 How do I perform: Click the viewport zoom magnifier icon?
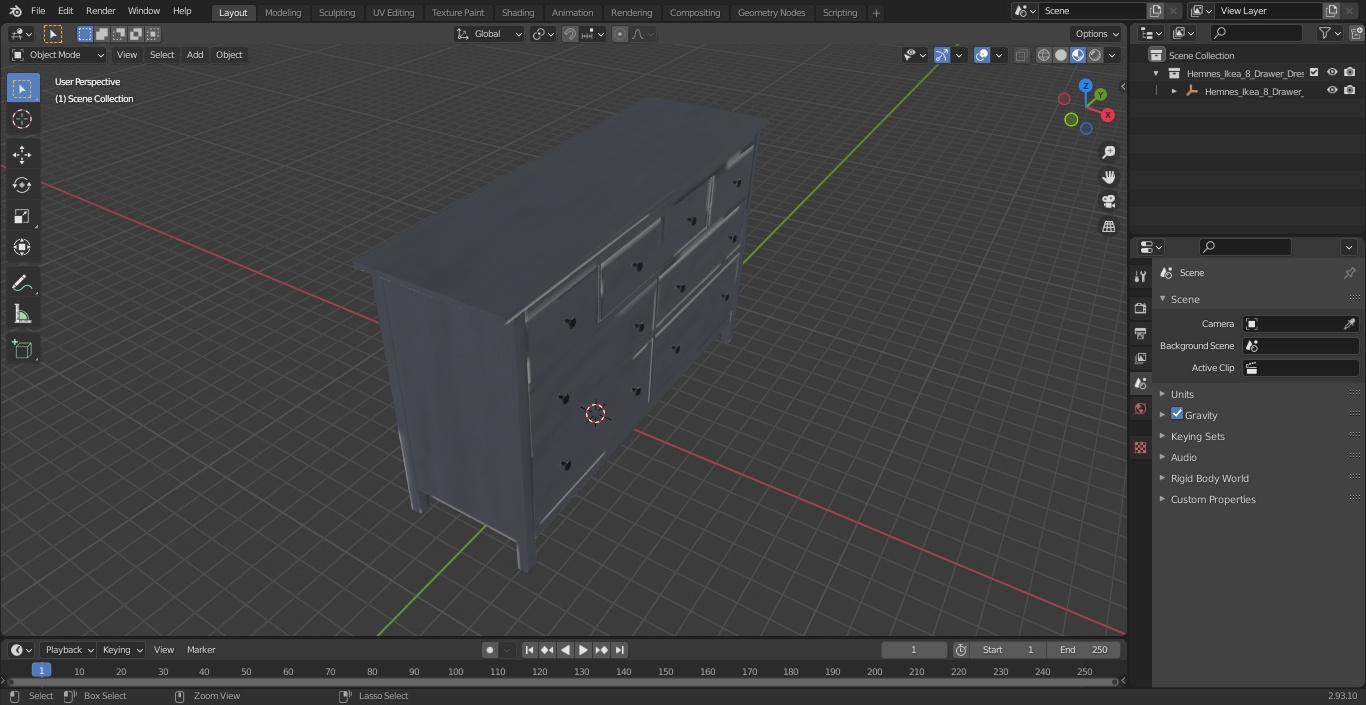click(x=1108, y=152)
